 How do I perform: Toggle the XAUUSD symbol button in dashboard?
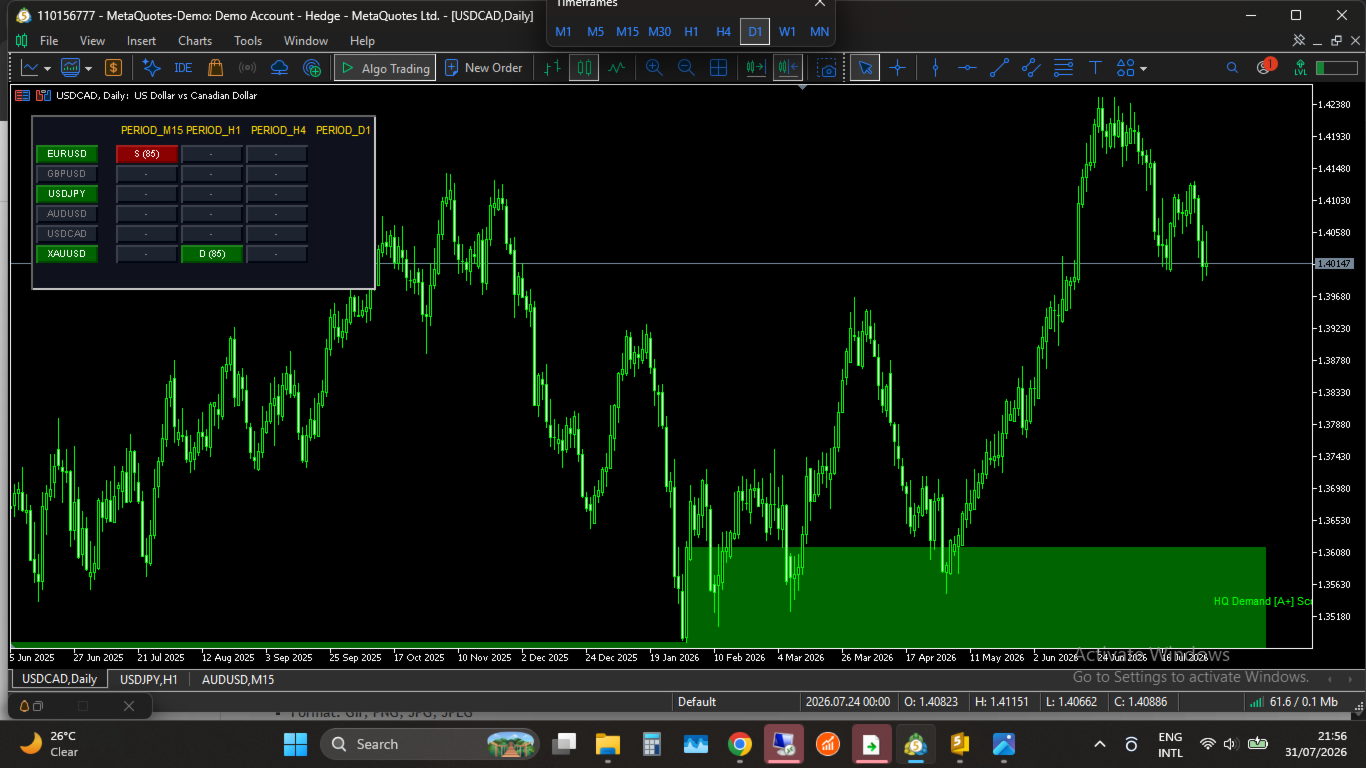click(67, 254)
